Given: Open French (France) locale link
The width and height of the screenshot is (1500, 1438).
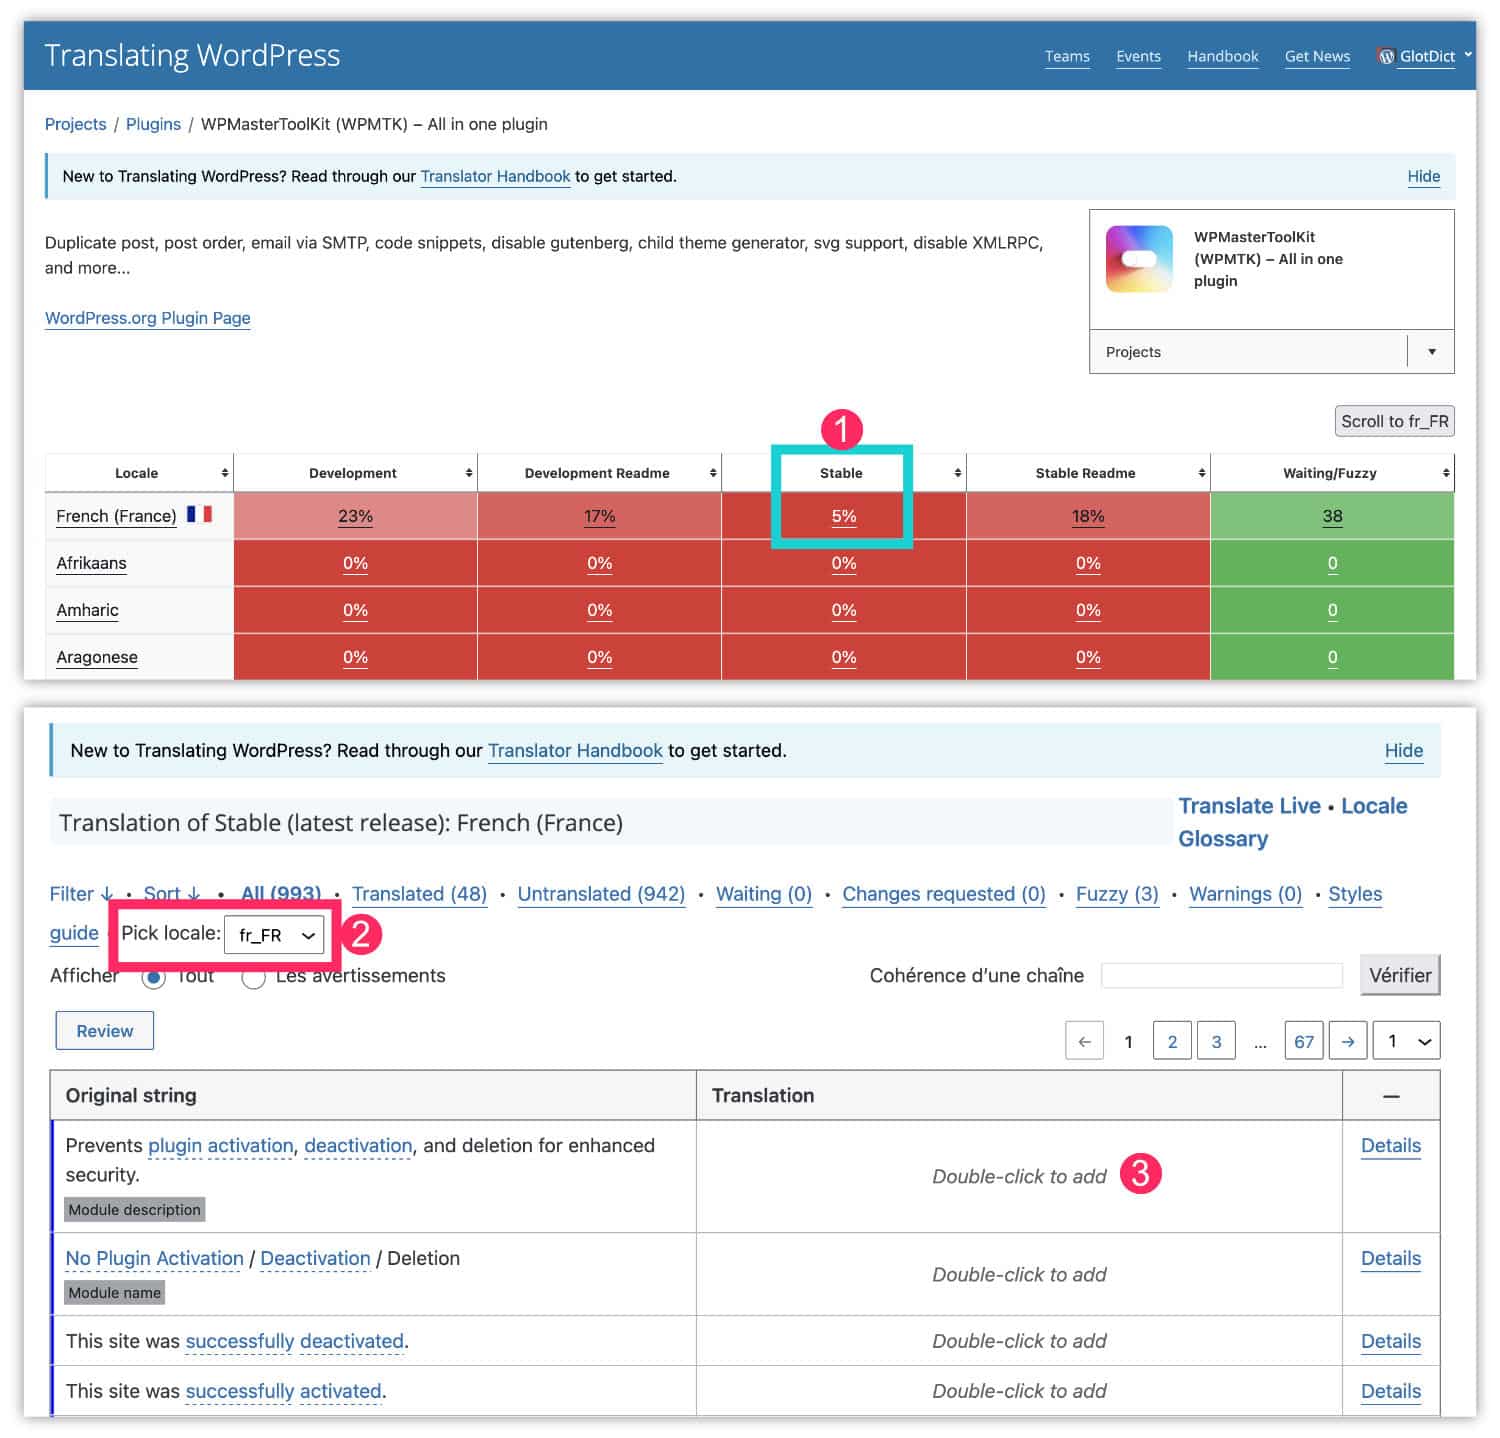Looking at the screenshot, I should [x=116, y=516].
